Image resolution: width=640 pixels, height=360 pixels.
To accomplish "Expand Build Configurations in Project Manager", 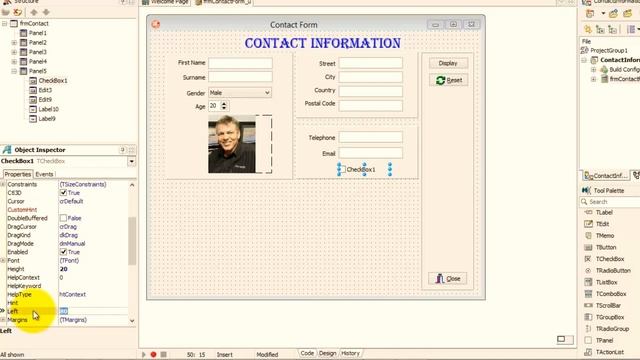I will 594,69.
